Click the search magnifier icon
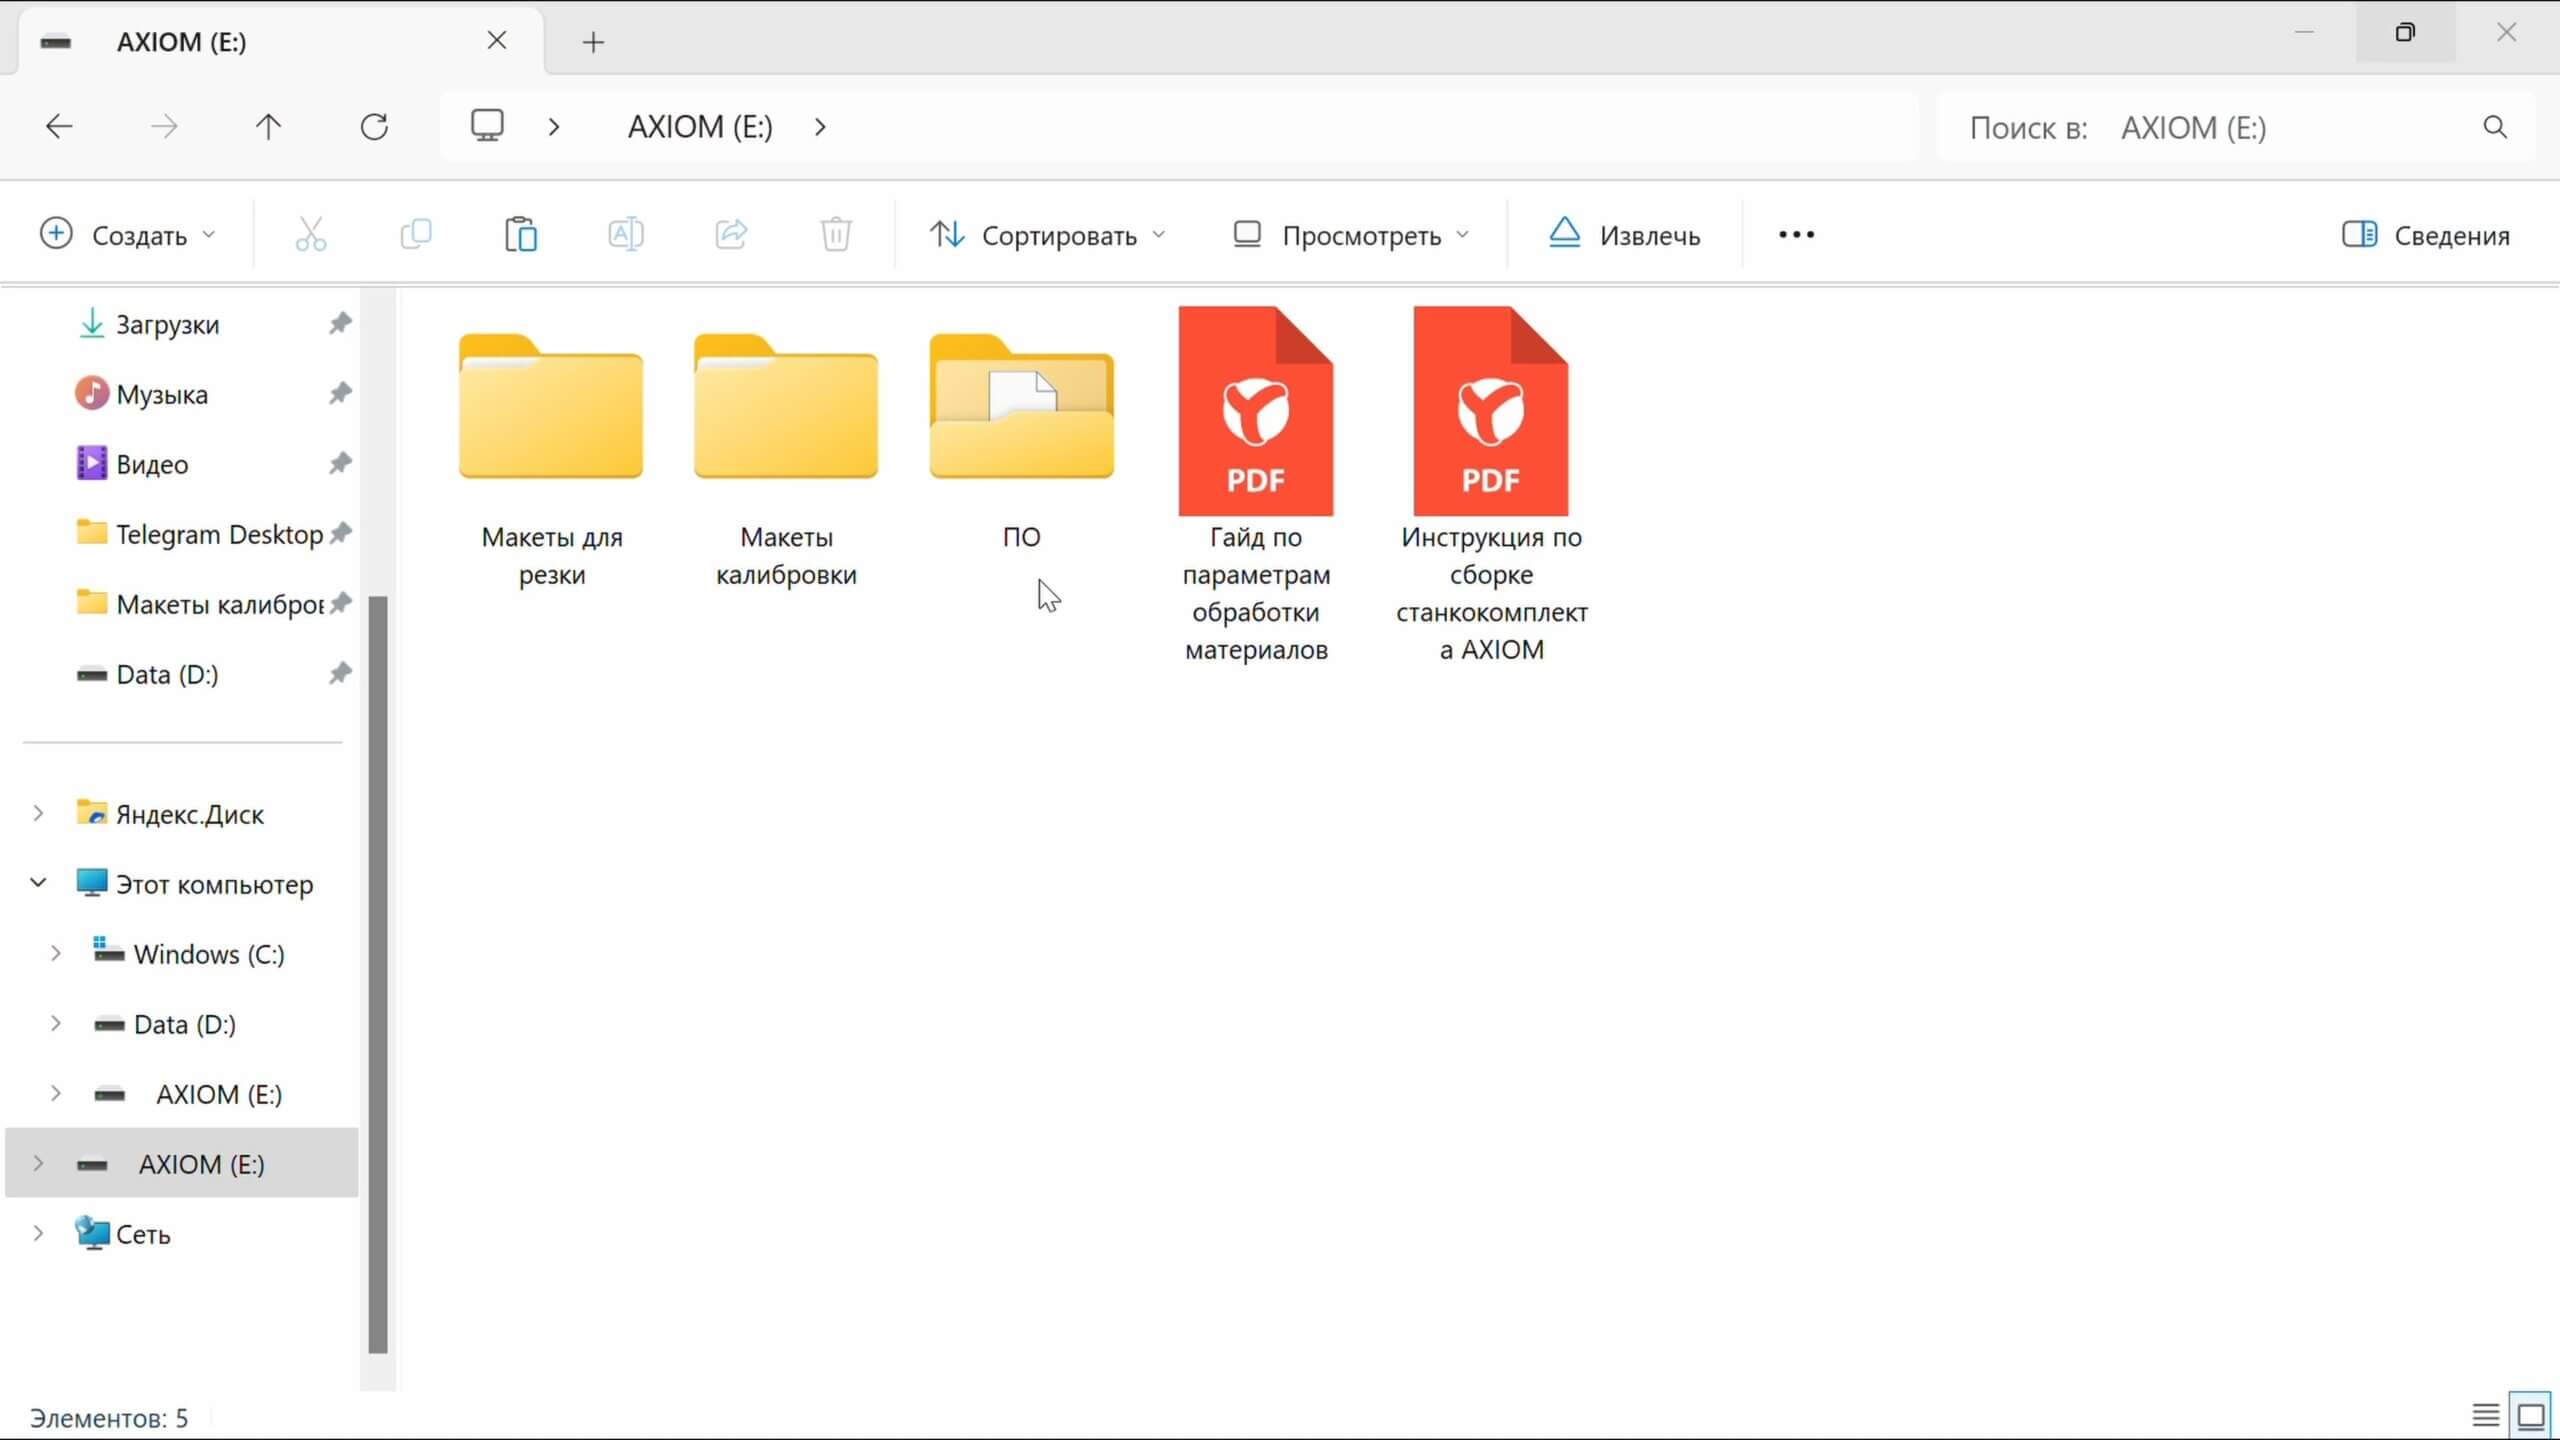Image resolution: width=2560 pixels, height=1440 pixels. click(2495, 127)
